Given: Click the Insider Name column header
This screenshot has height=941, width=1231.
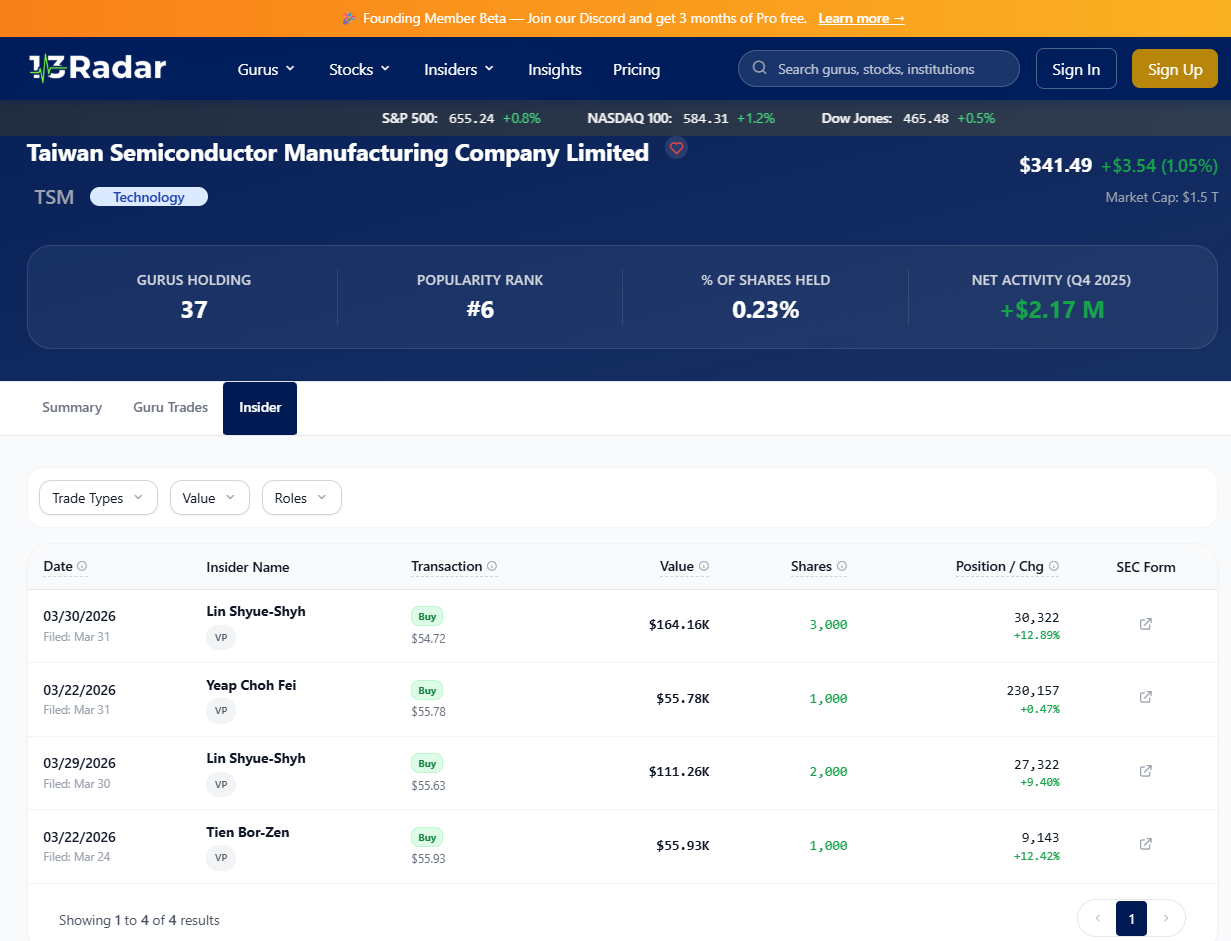Looking at the screenshot, I should [x=248, y=567].
